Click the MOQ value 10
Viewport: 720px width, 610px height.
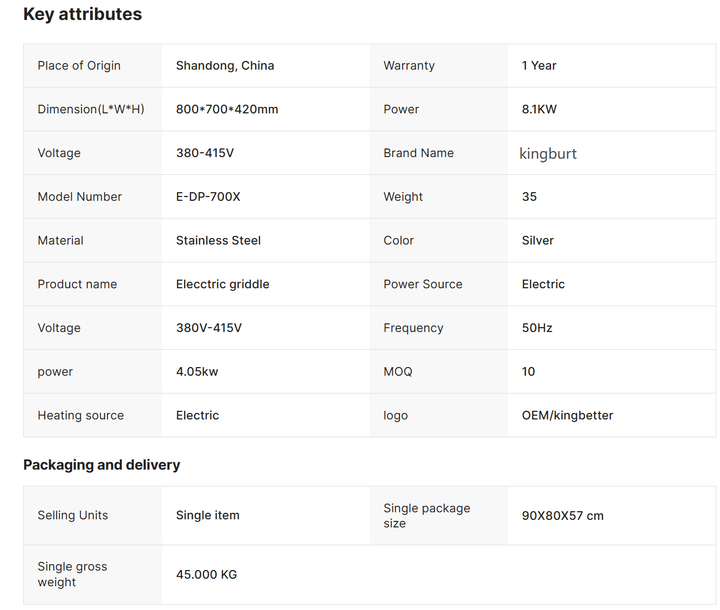[x=529, y=372]
